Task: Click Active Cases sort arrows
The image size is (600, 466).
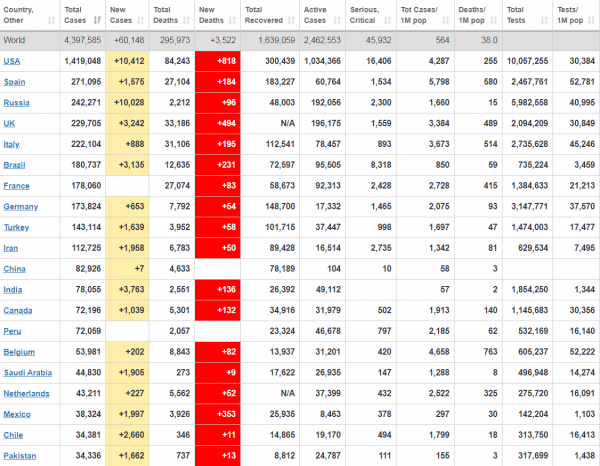Action: (x=337, y=20)
